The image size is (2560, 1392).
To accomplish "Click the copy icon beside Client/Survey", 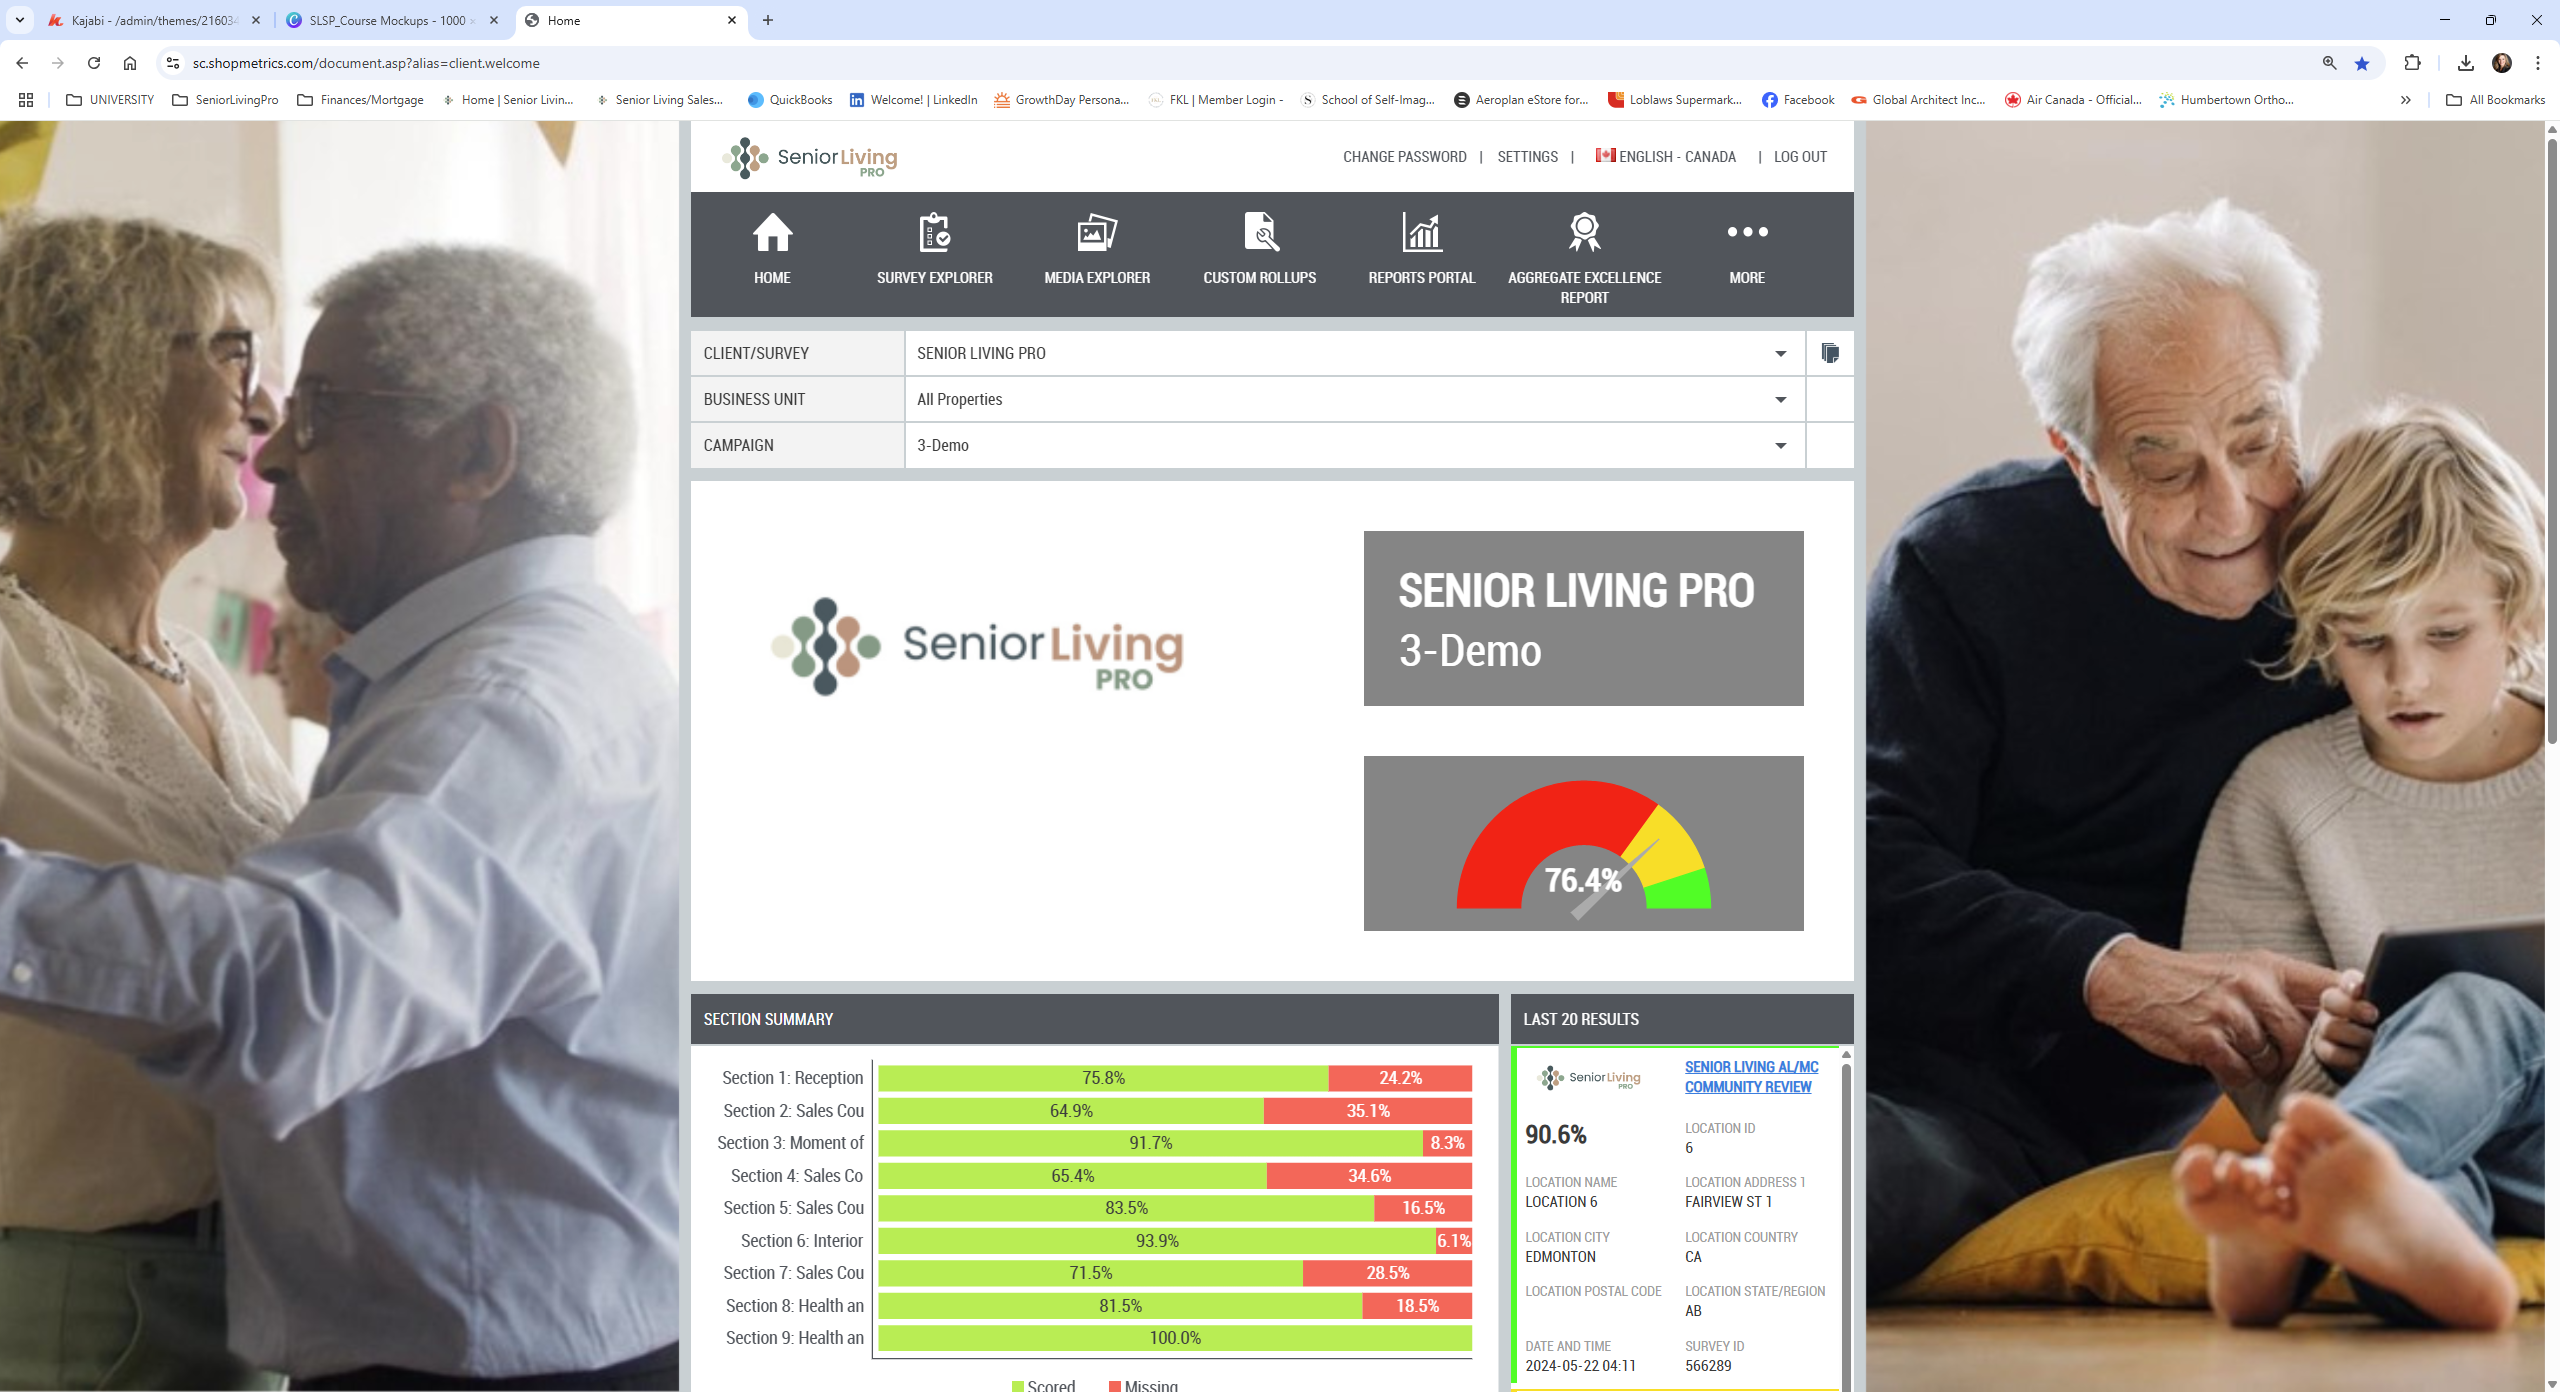I will coord(1829,353).
